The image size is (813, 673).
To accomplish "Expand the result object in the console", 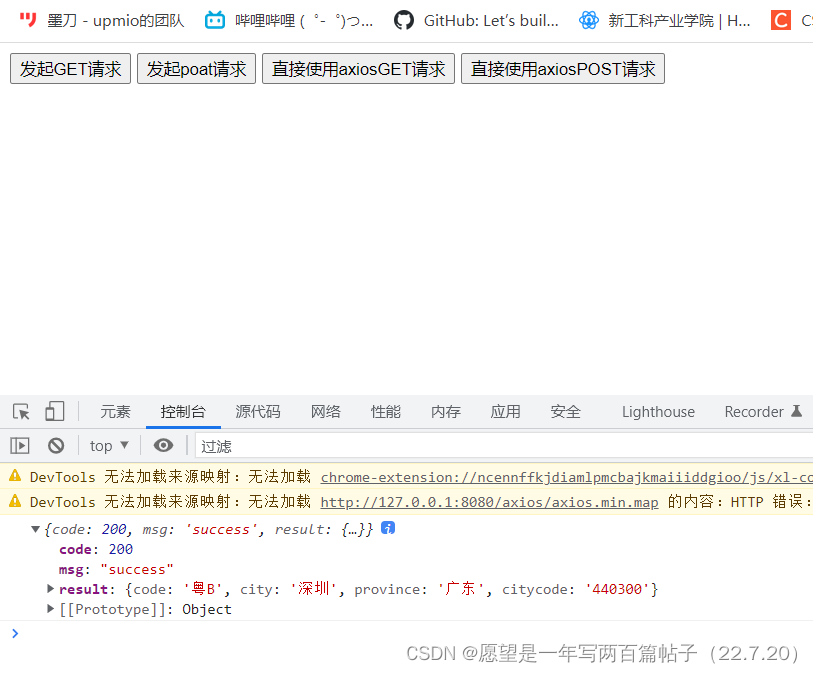I will pyautogui.click(x=50, y=589).
